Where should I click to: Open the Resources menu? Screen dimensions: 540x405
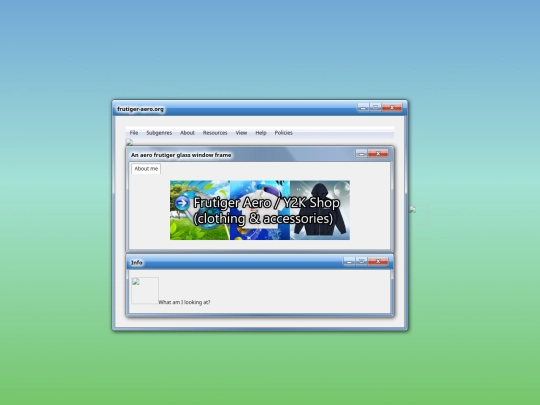(215, 133)
